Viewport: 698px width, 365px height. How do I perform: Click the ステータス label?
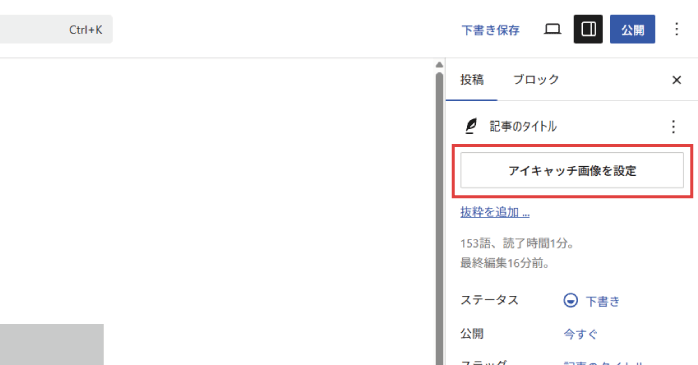click(x=490, y=300)
